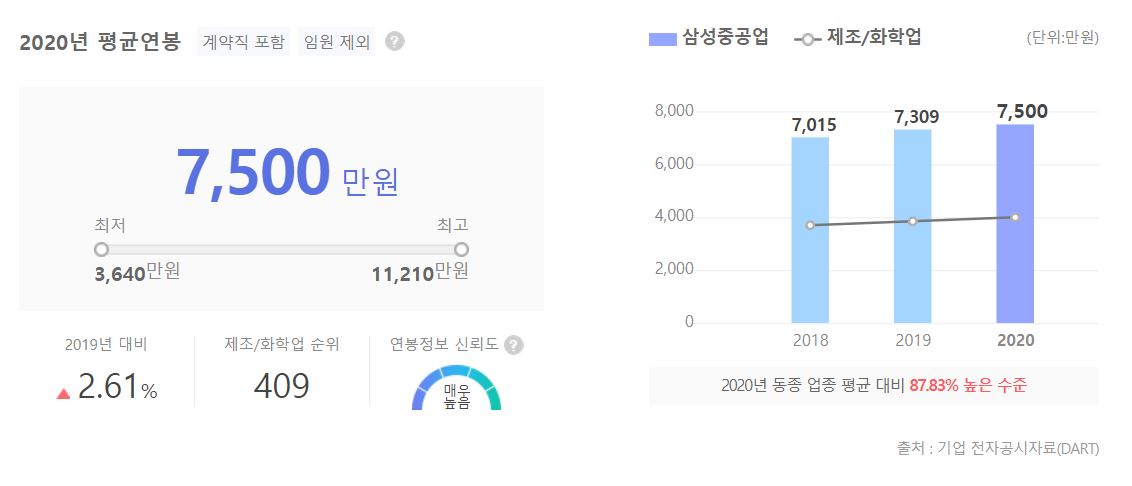Select the 임원 제외 tag
The width and height of the screenshot is (1132, 486).
(336, 42)
